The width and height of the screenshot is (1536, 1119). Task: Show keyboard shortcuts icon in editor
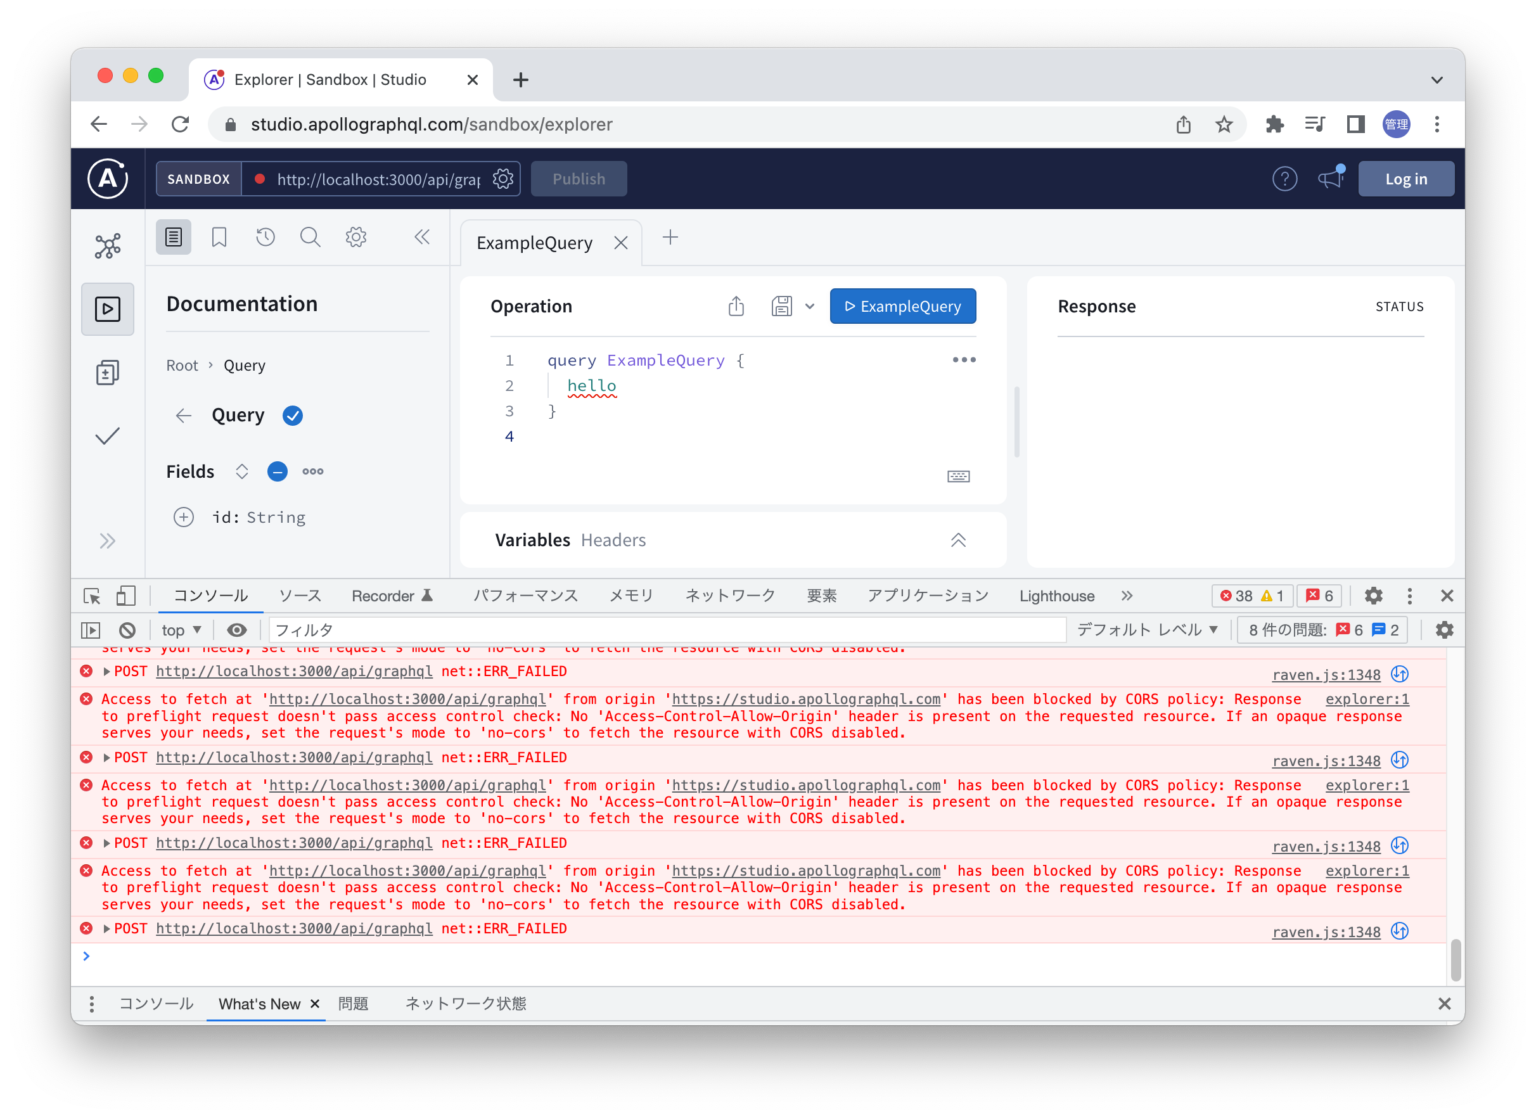[x=958, y=476]
